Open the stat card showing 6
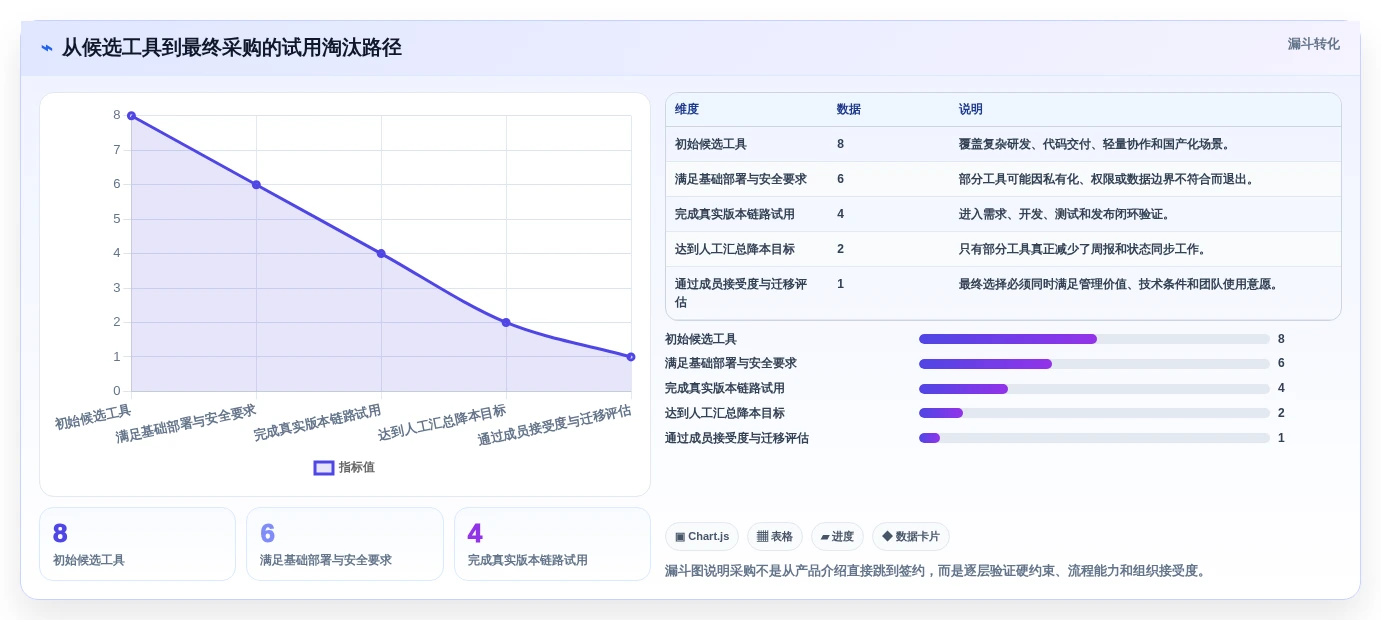The width and height of the screenshot is (1381, 620). (x=345, y=544)
